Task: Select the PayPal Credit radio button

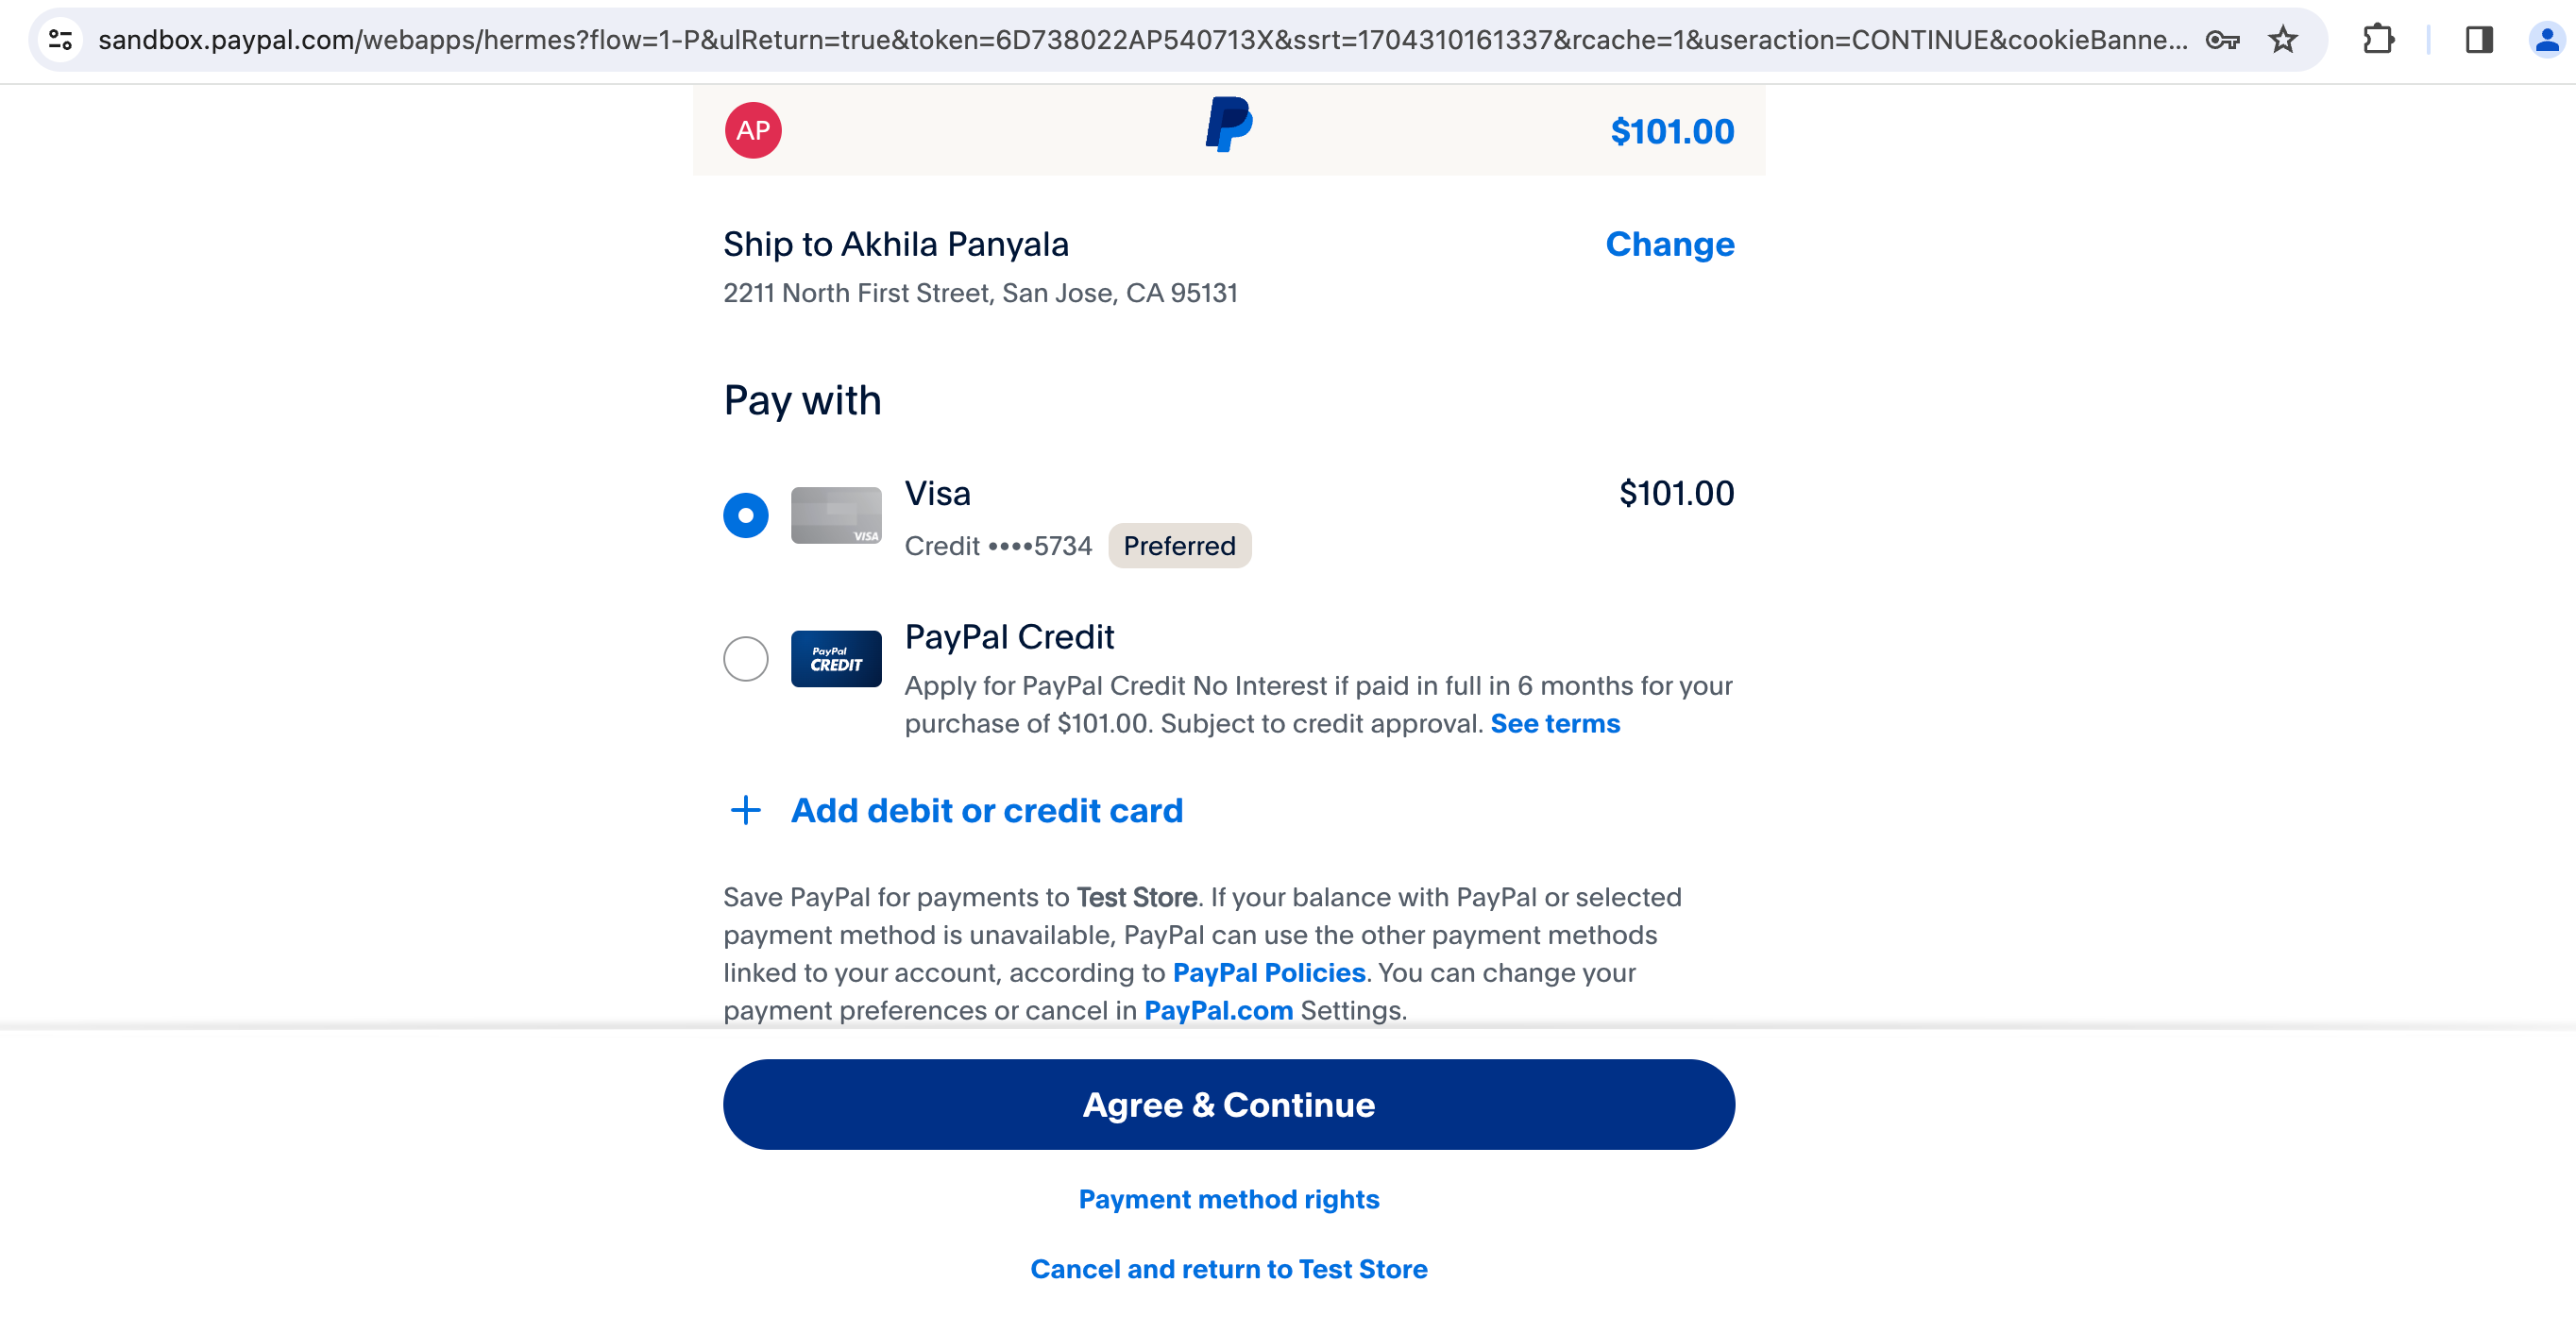Action: click(746, 659)
